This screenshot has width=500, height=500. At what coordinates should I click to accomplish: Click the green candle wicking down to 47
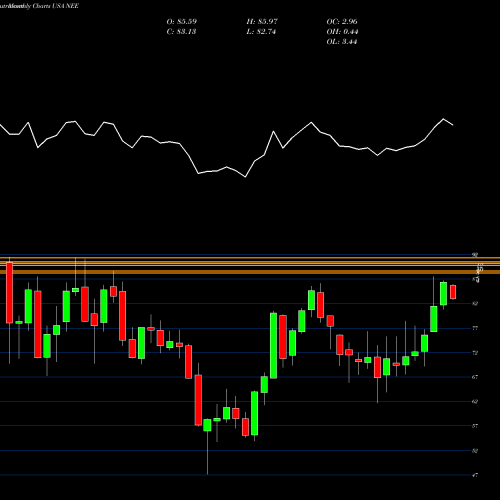pos(207,425)
